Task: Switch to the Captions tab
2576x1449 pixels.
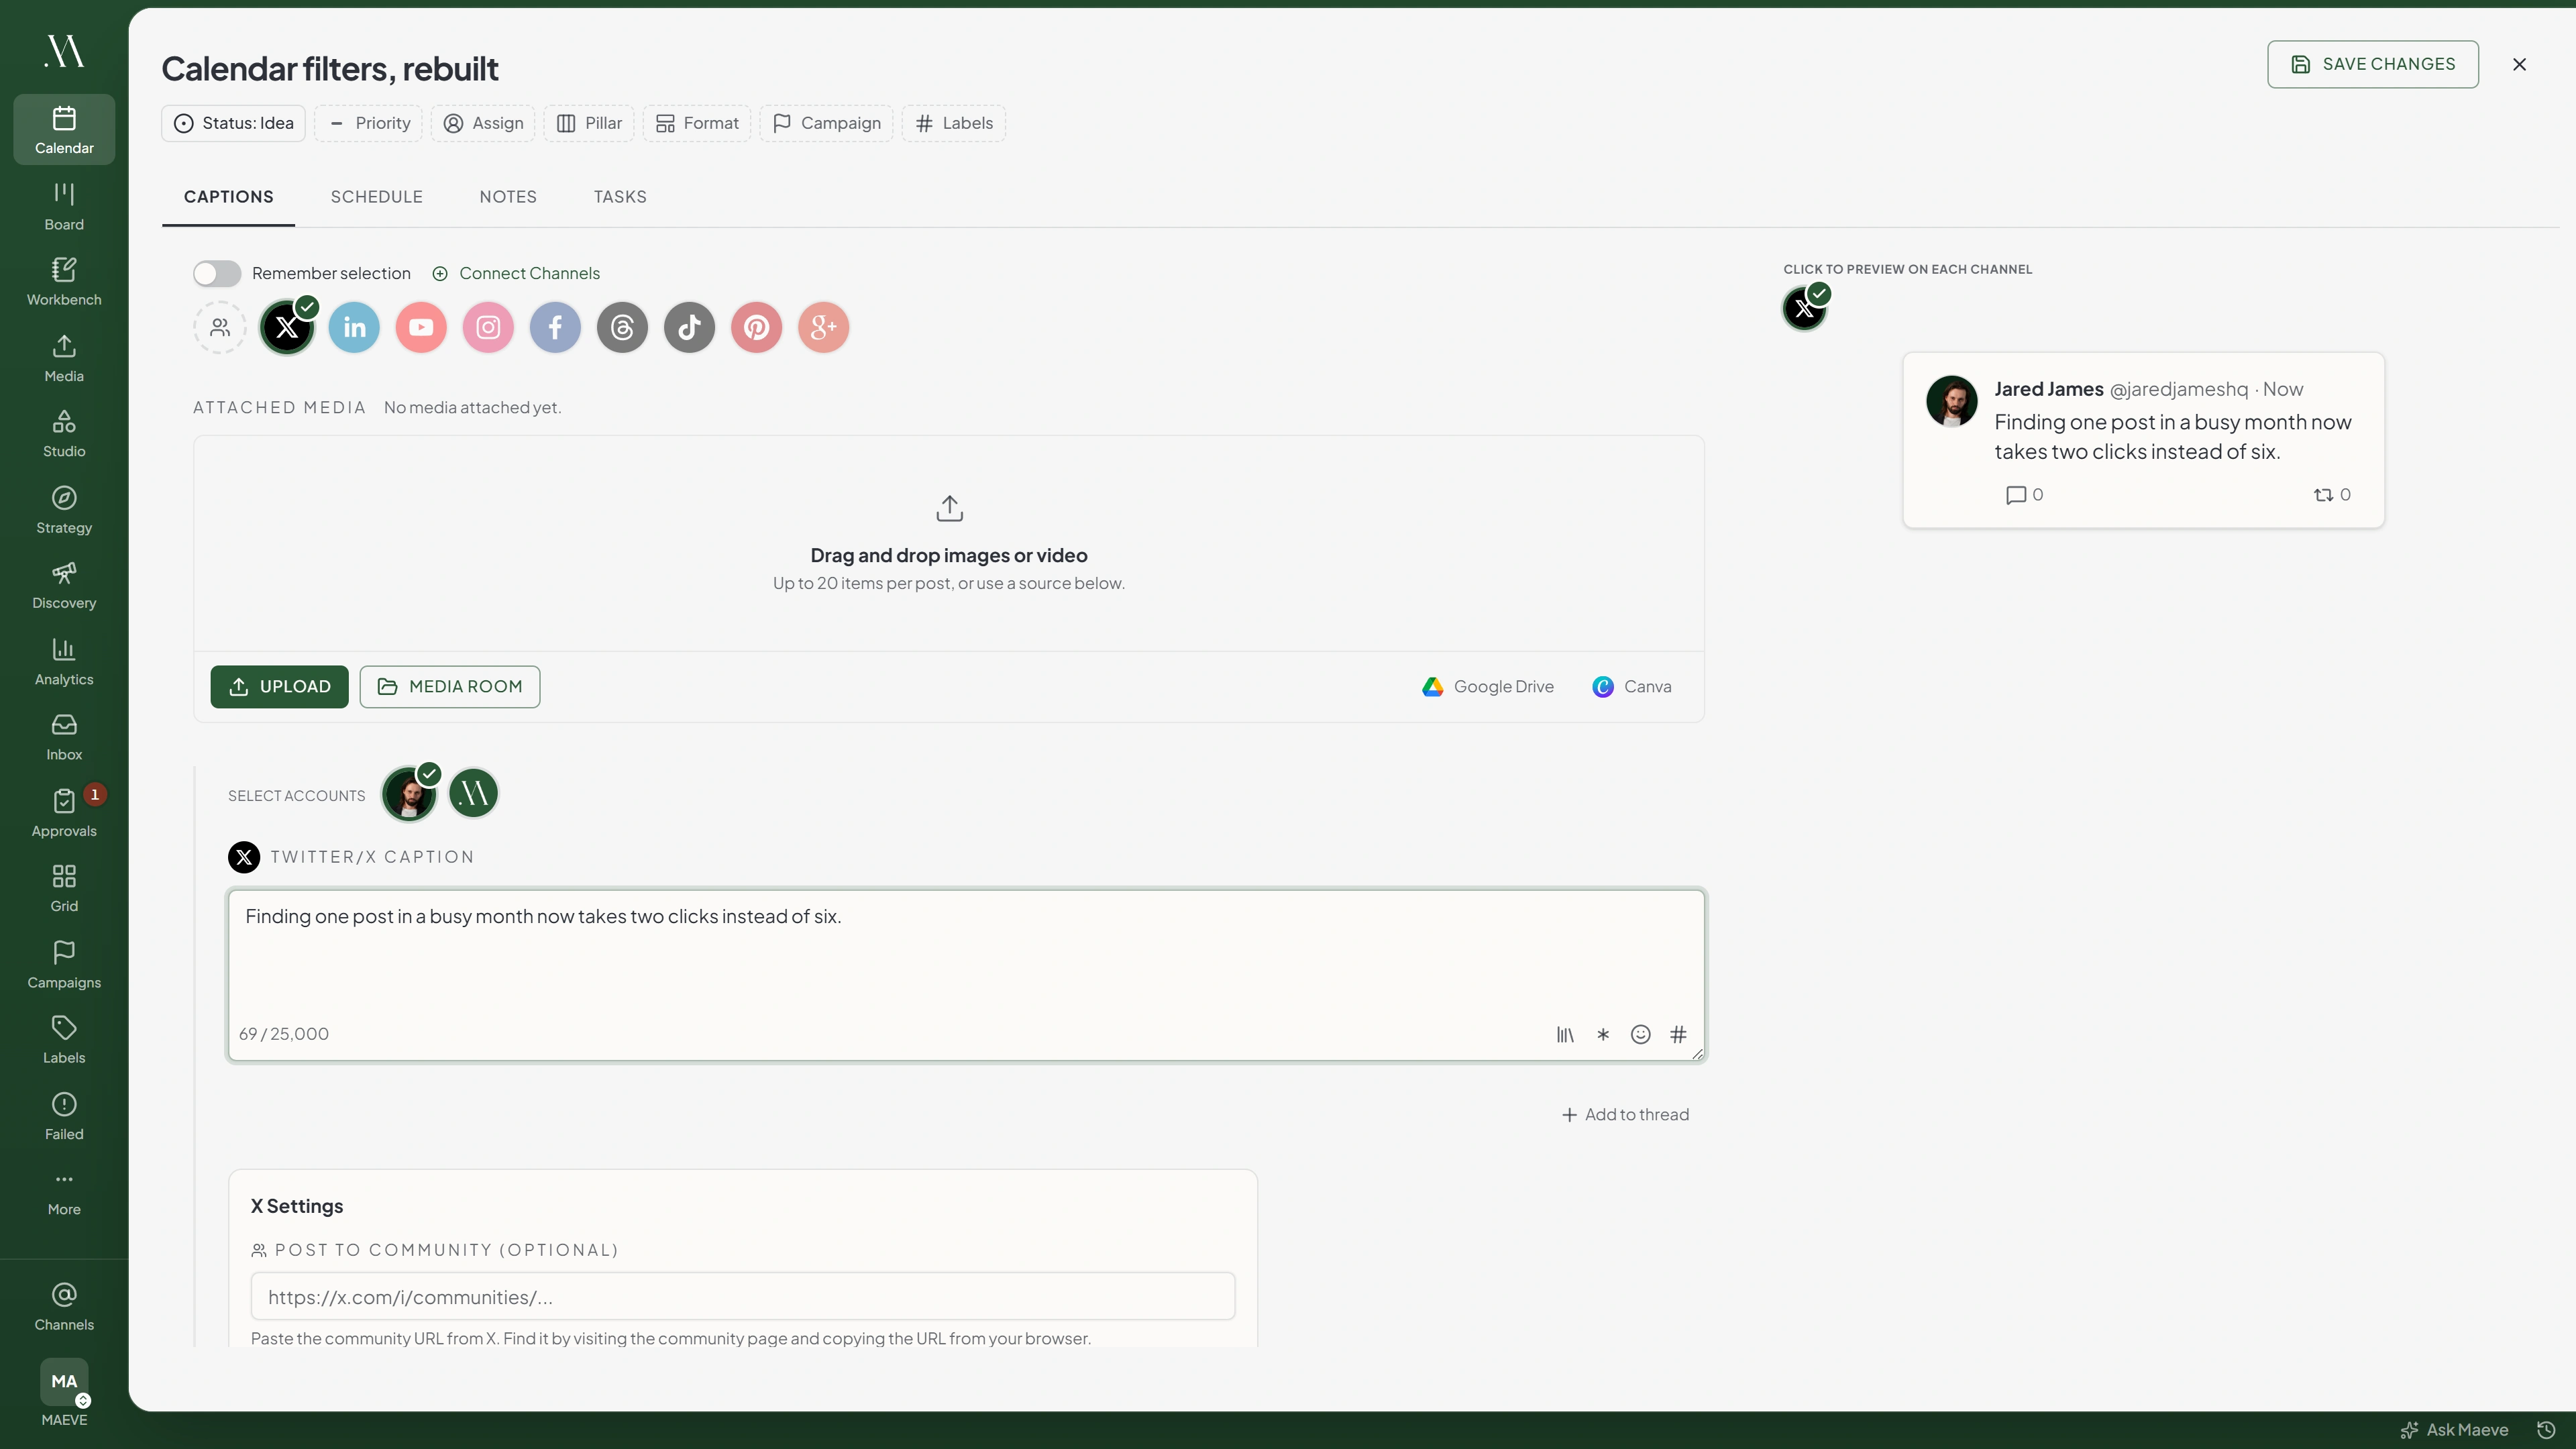Action: coord(228,197)
